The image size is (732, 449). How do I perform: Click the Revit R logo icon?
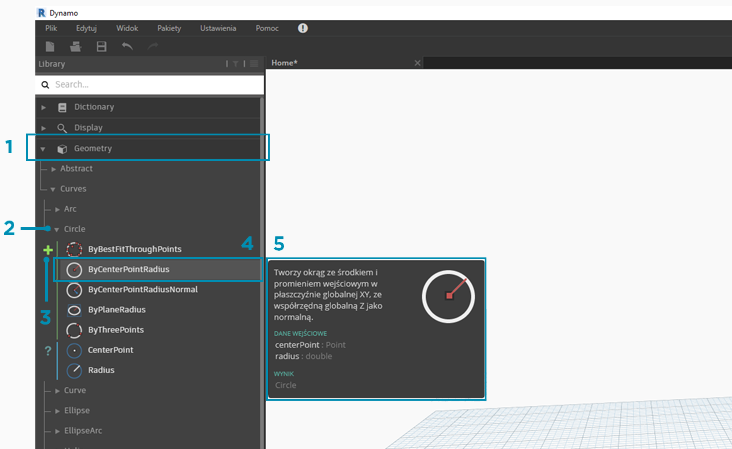(42, 13)
